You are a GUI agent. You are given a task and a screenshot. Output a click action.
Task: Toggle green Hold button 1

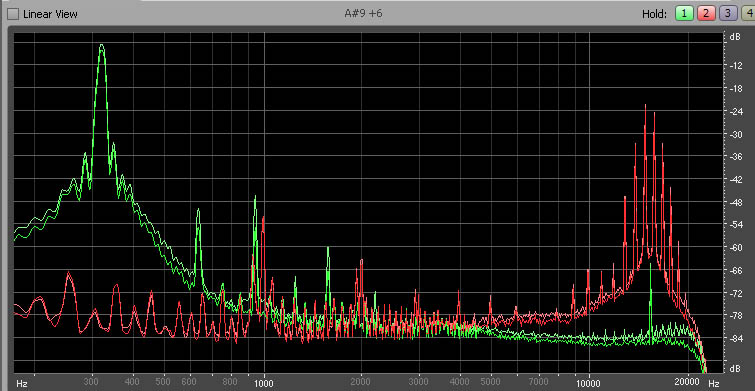point(683,13)
